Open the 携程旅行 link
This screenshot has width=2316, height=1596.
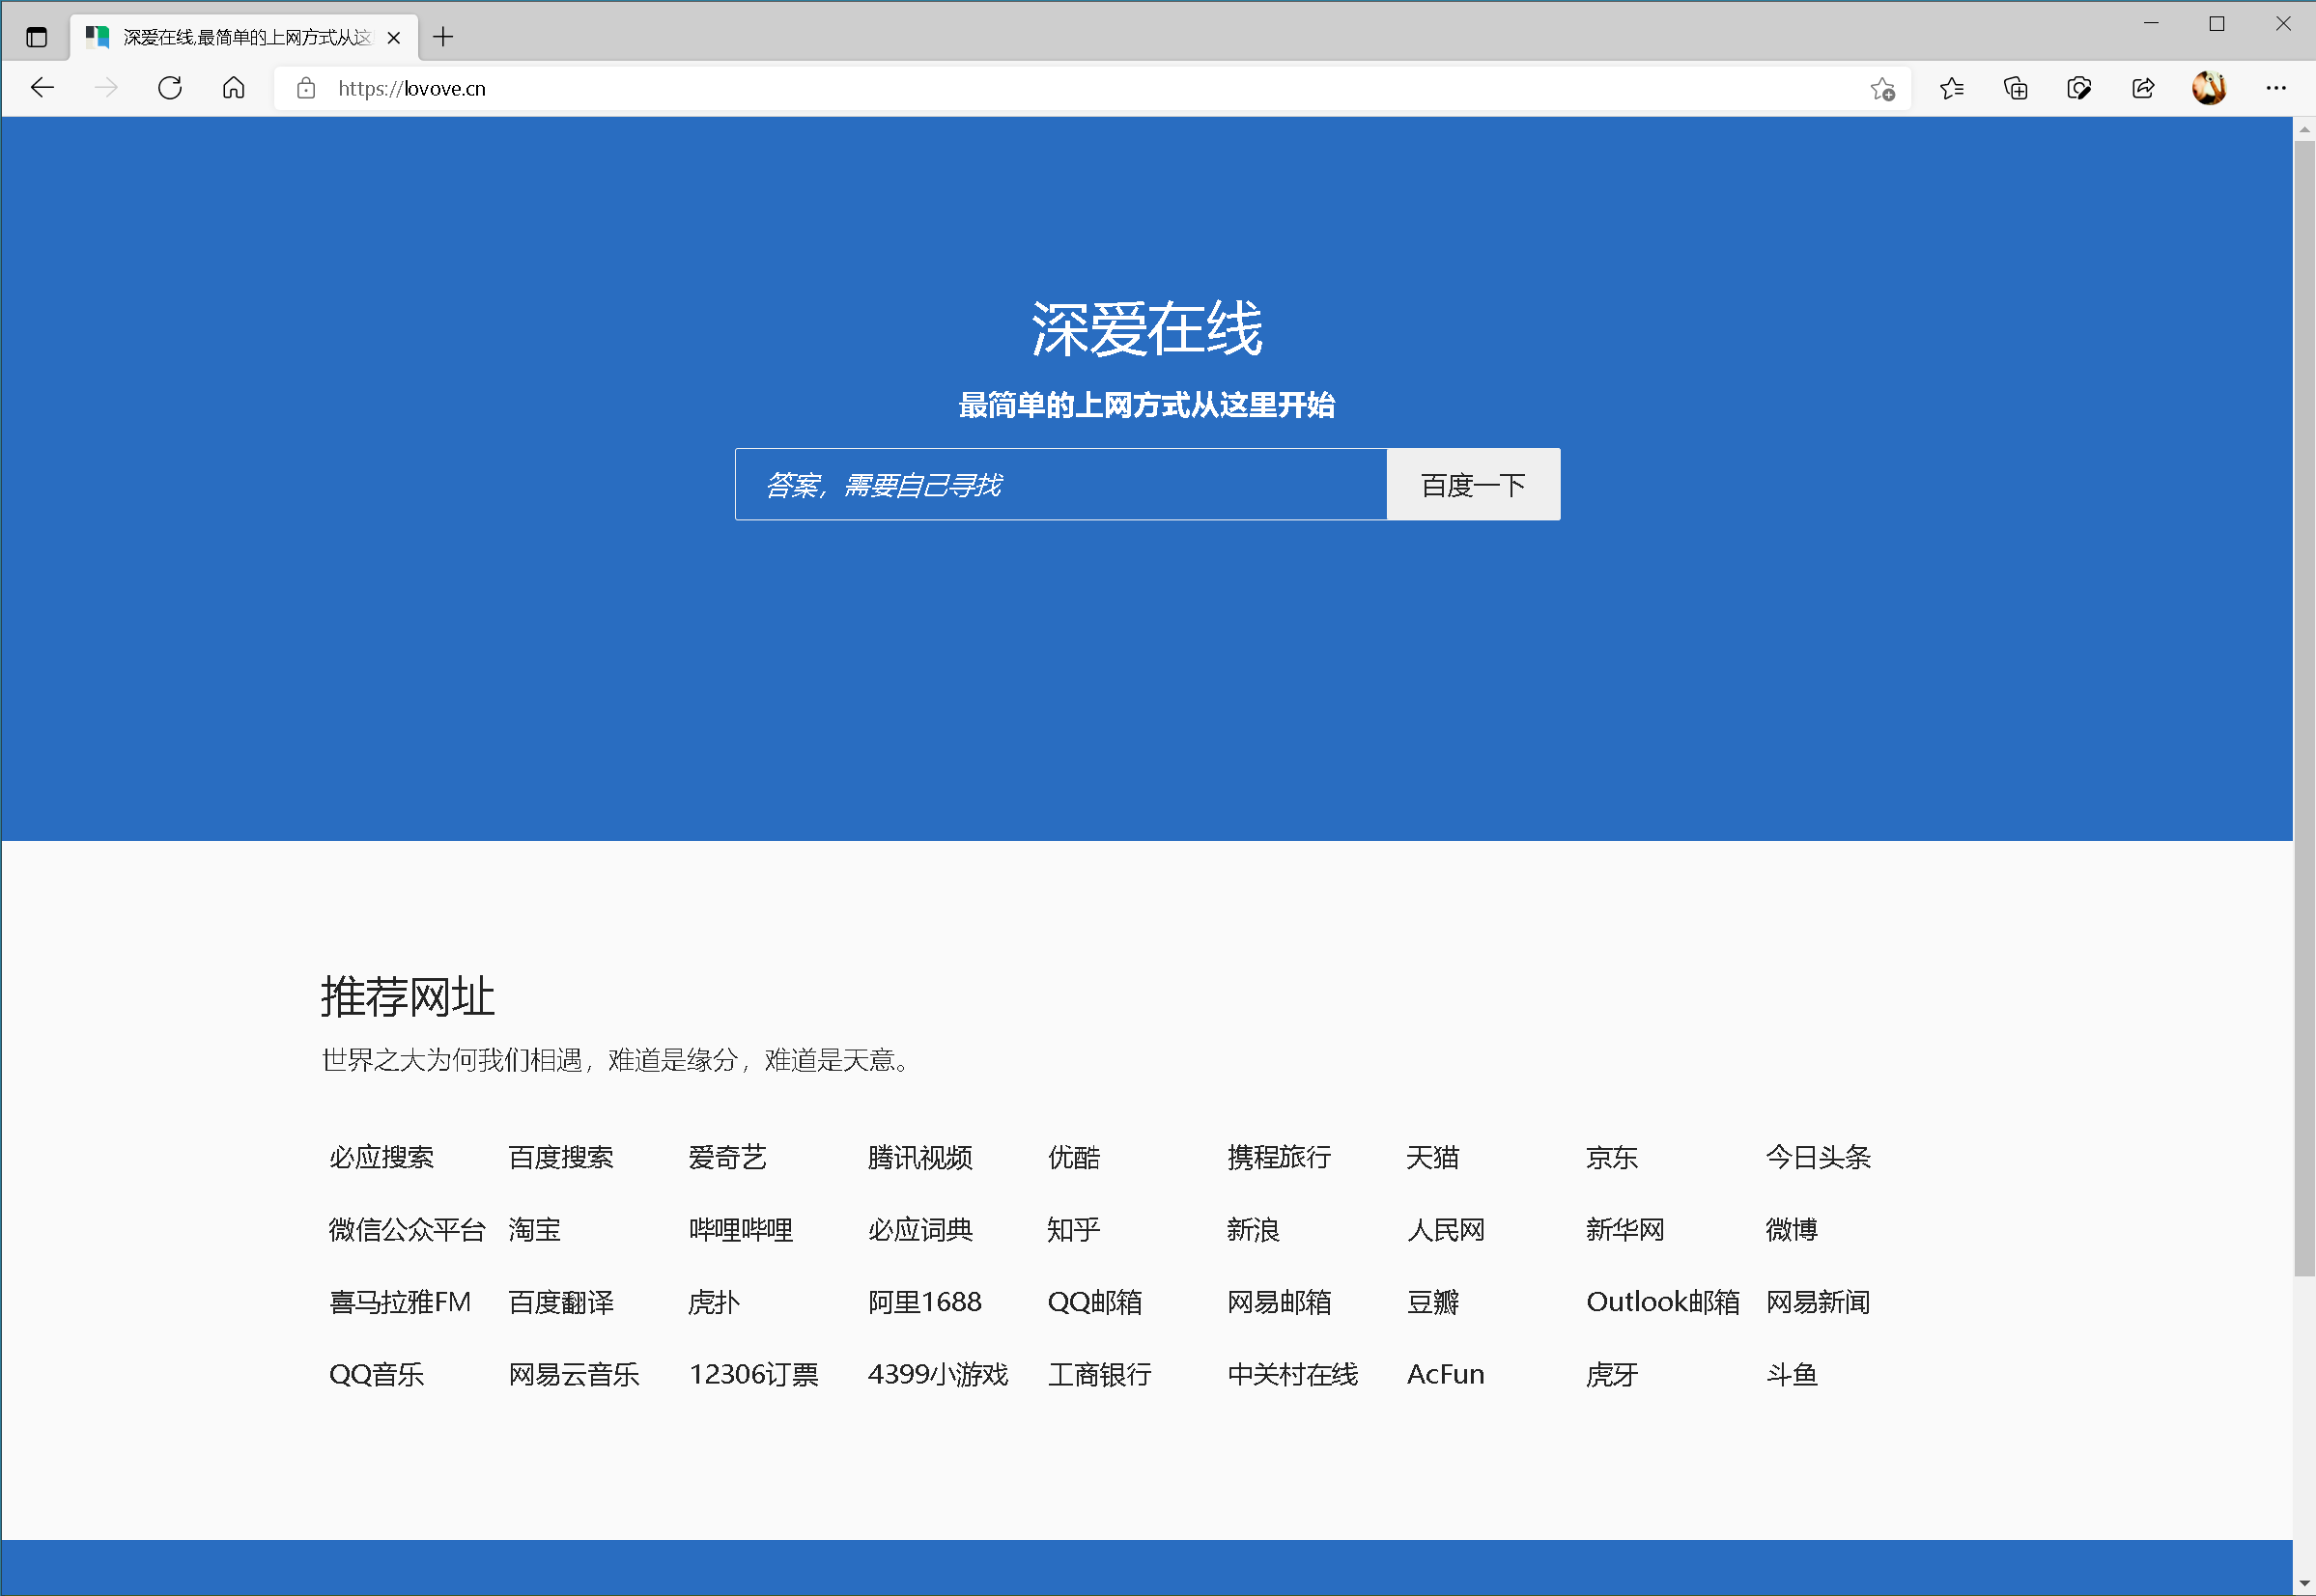pos(1279,1157)
